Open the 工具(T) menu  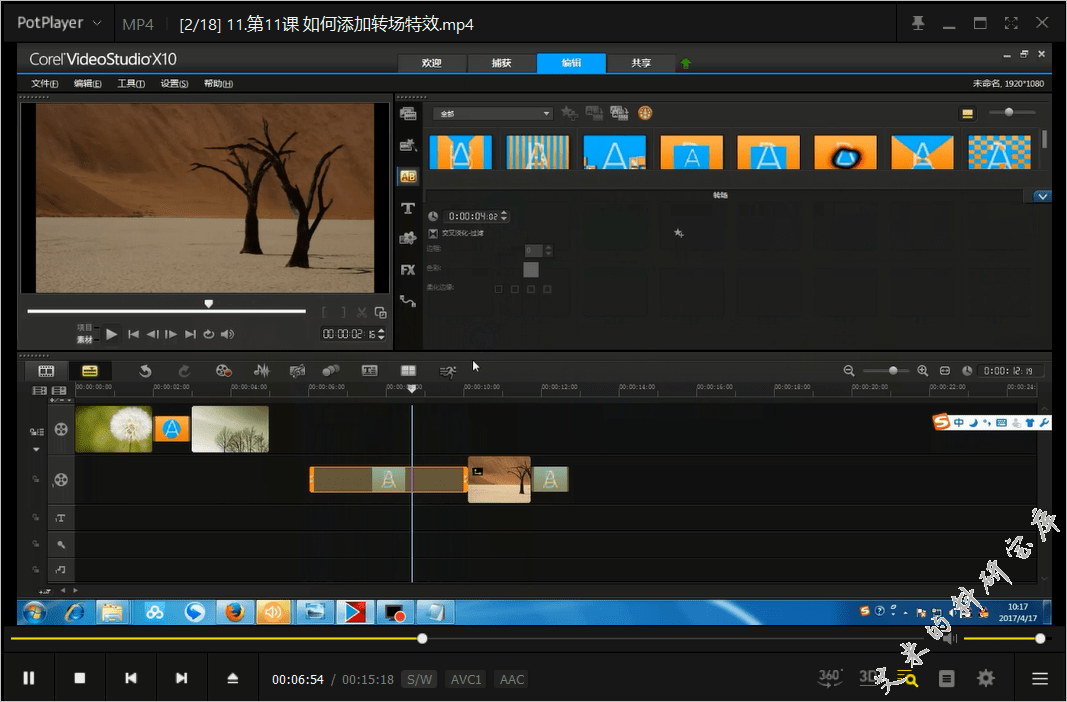pyautogui.click(x=131, y=83)
